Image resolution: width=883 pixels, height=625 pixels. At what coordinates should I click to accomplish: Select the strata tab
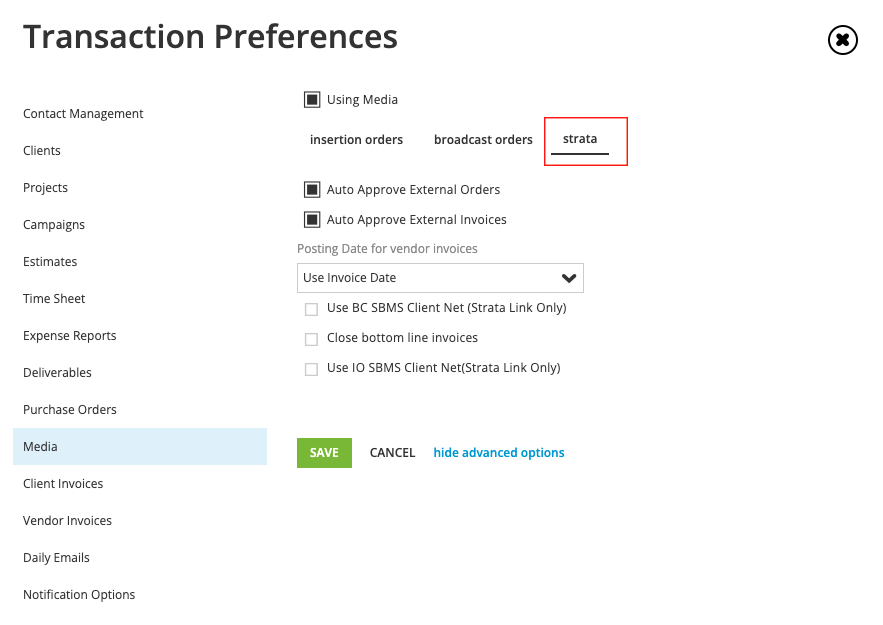[580, 139]
